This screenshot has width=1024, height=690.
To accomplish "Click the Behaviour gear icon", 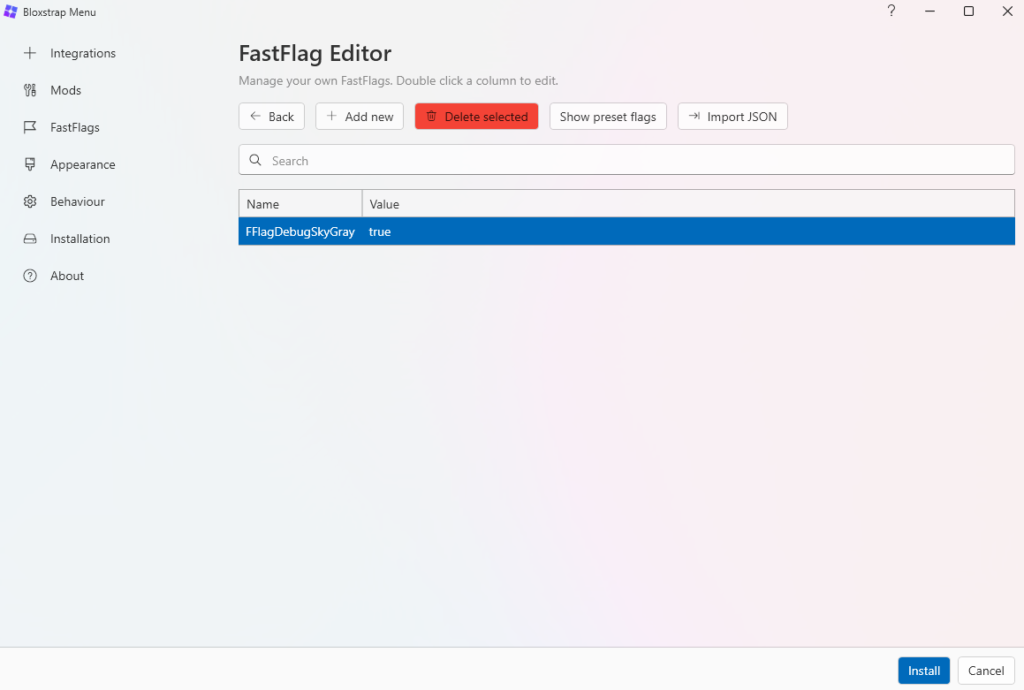I will tap(30, 202).
